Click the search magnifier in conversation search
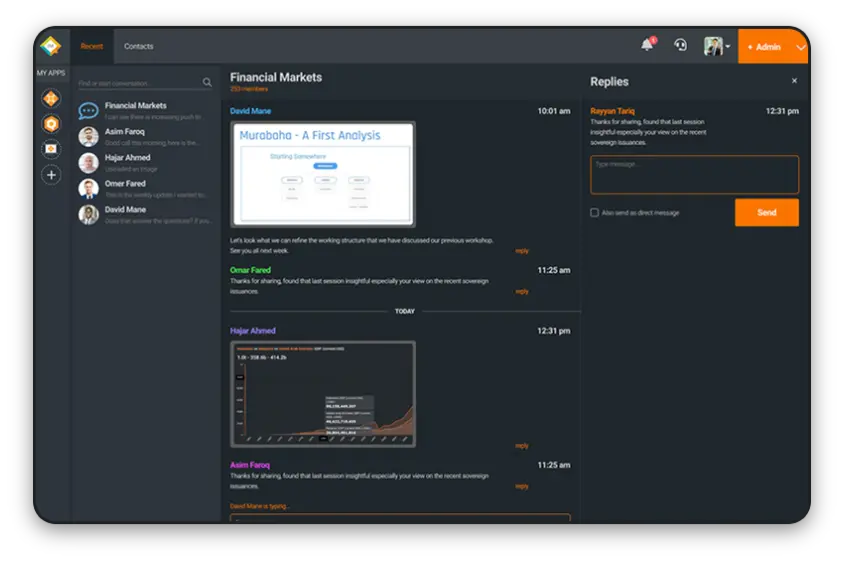This screenshot has width=844, height=562. [x=207, y=83]
